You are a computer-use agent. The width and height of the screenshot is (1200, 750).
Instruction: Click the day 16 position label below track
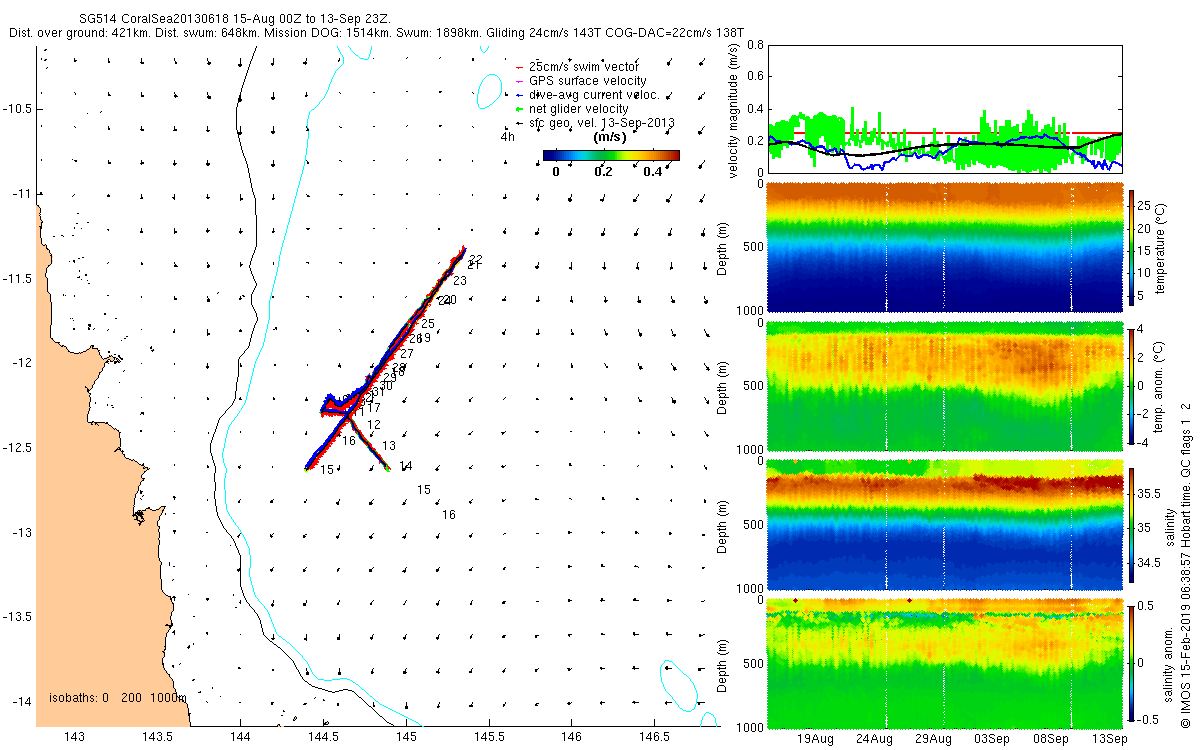tap(449, 515)
